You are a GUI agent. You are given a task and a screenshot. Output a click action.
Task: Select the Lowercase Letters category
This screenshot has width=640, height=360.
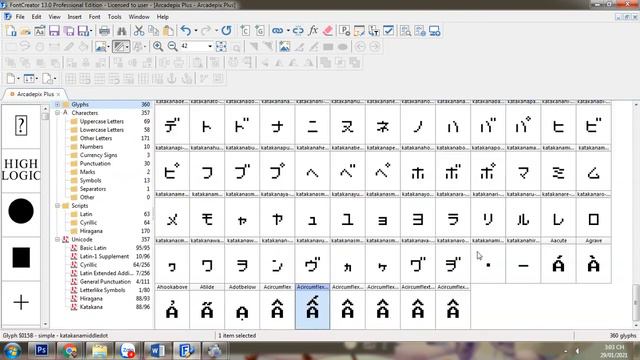(101, 130)
